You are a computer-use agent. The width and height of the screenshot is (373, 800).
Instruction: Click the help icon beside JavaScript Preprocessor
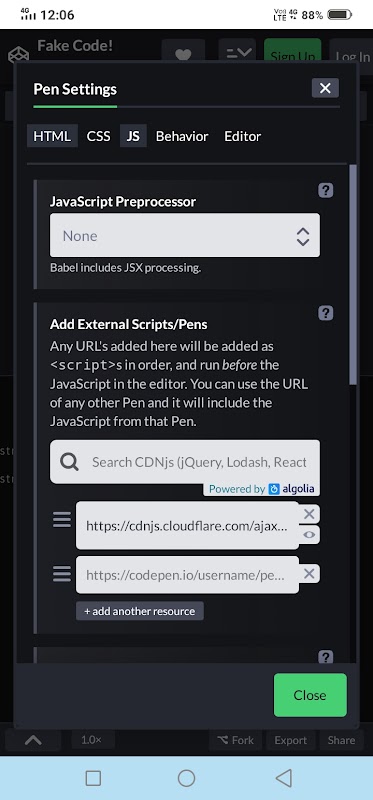(326, 190)
